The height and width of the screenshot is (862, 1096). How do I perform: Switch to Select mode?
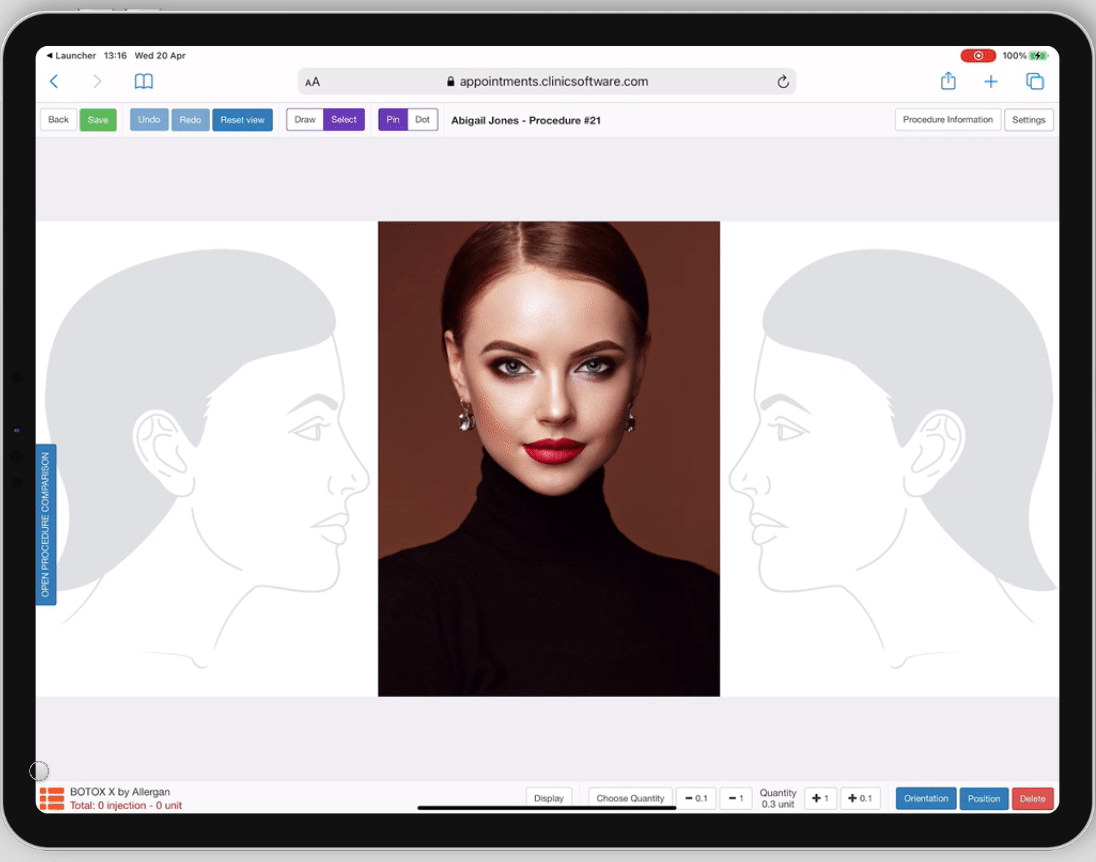344,120
